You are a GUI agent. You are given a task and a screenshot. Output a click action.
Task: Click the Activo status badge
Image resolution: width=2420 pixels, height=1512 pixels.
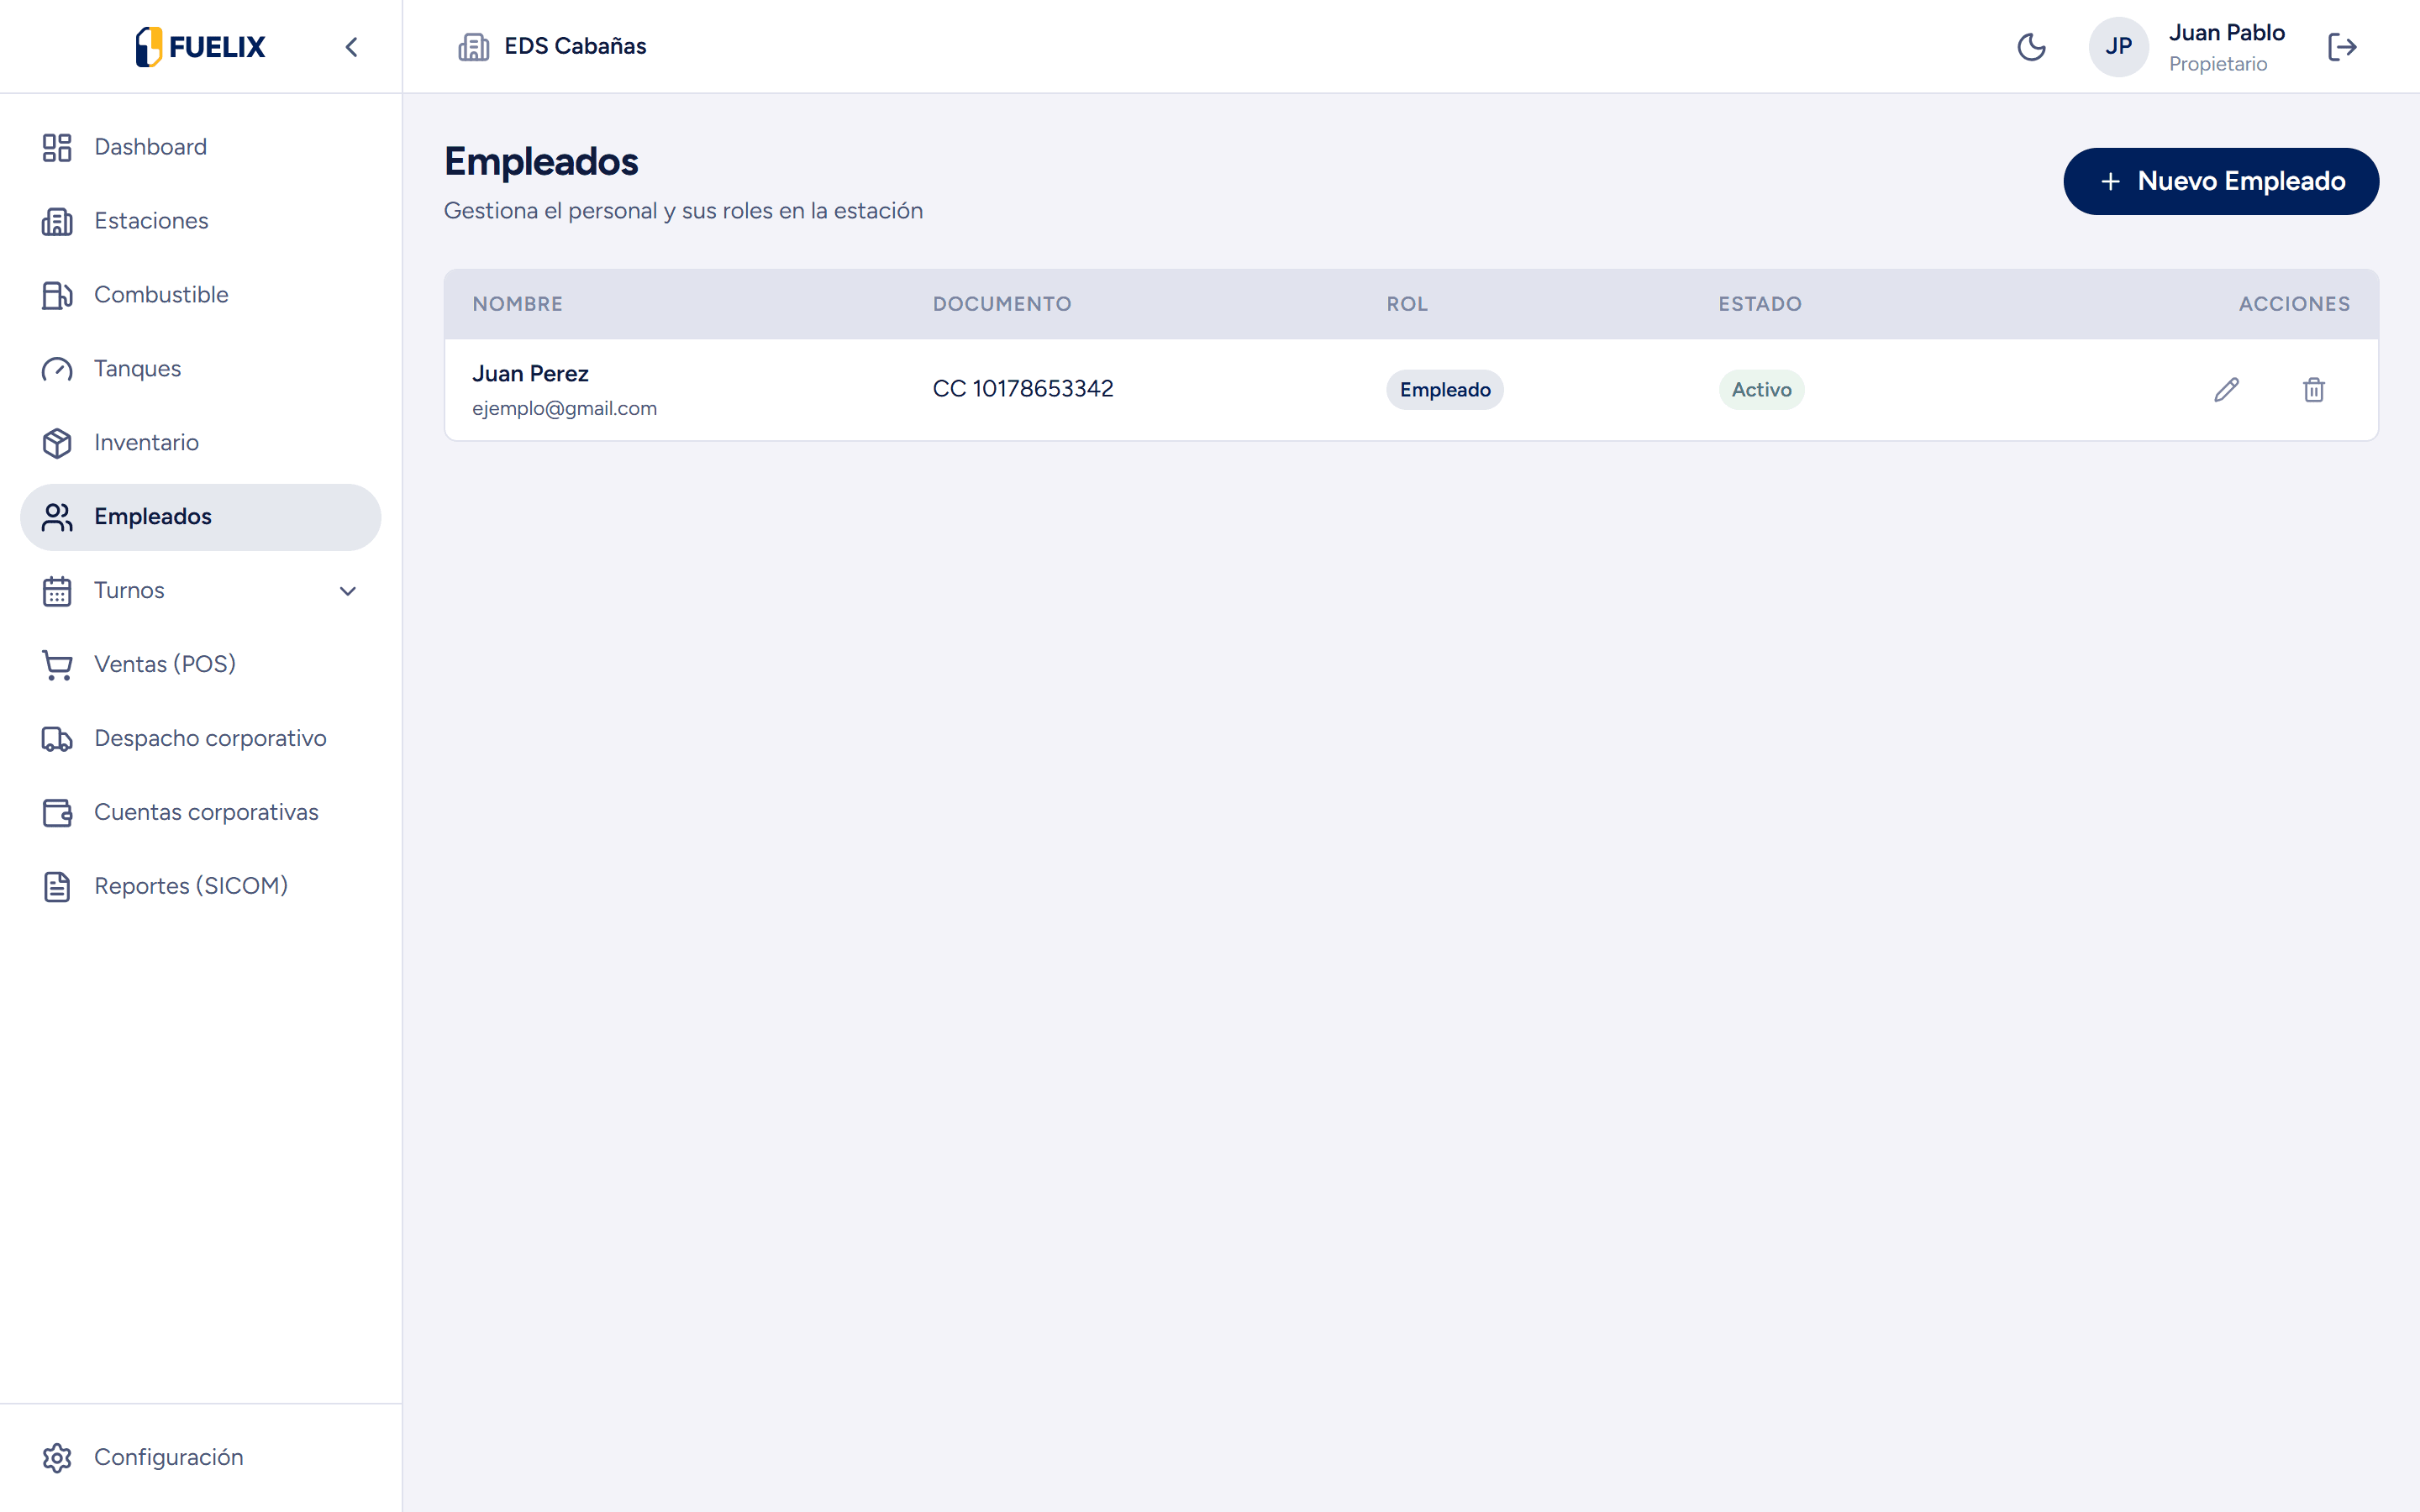[1761, 390]
